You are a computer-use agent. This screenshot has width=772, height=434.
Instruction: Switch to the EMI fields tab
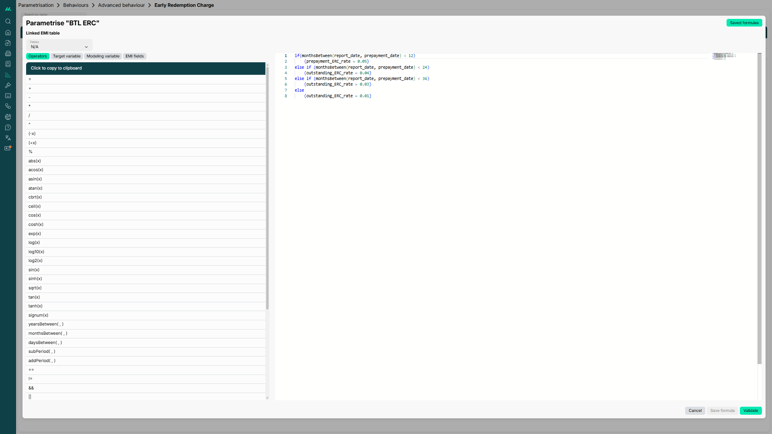134,56
